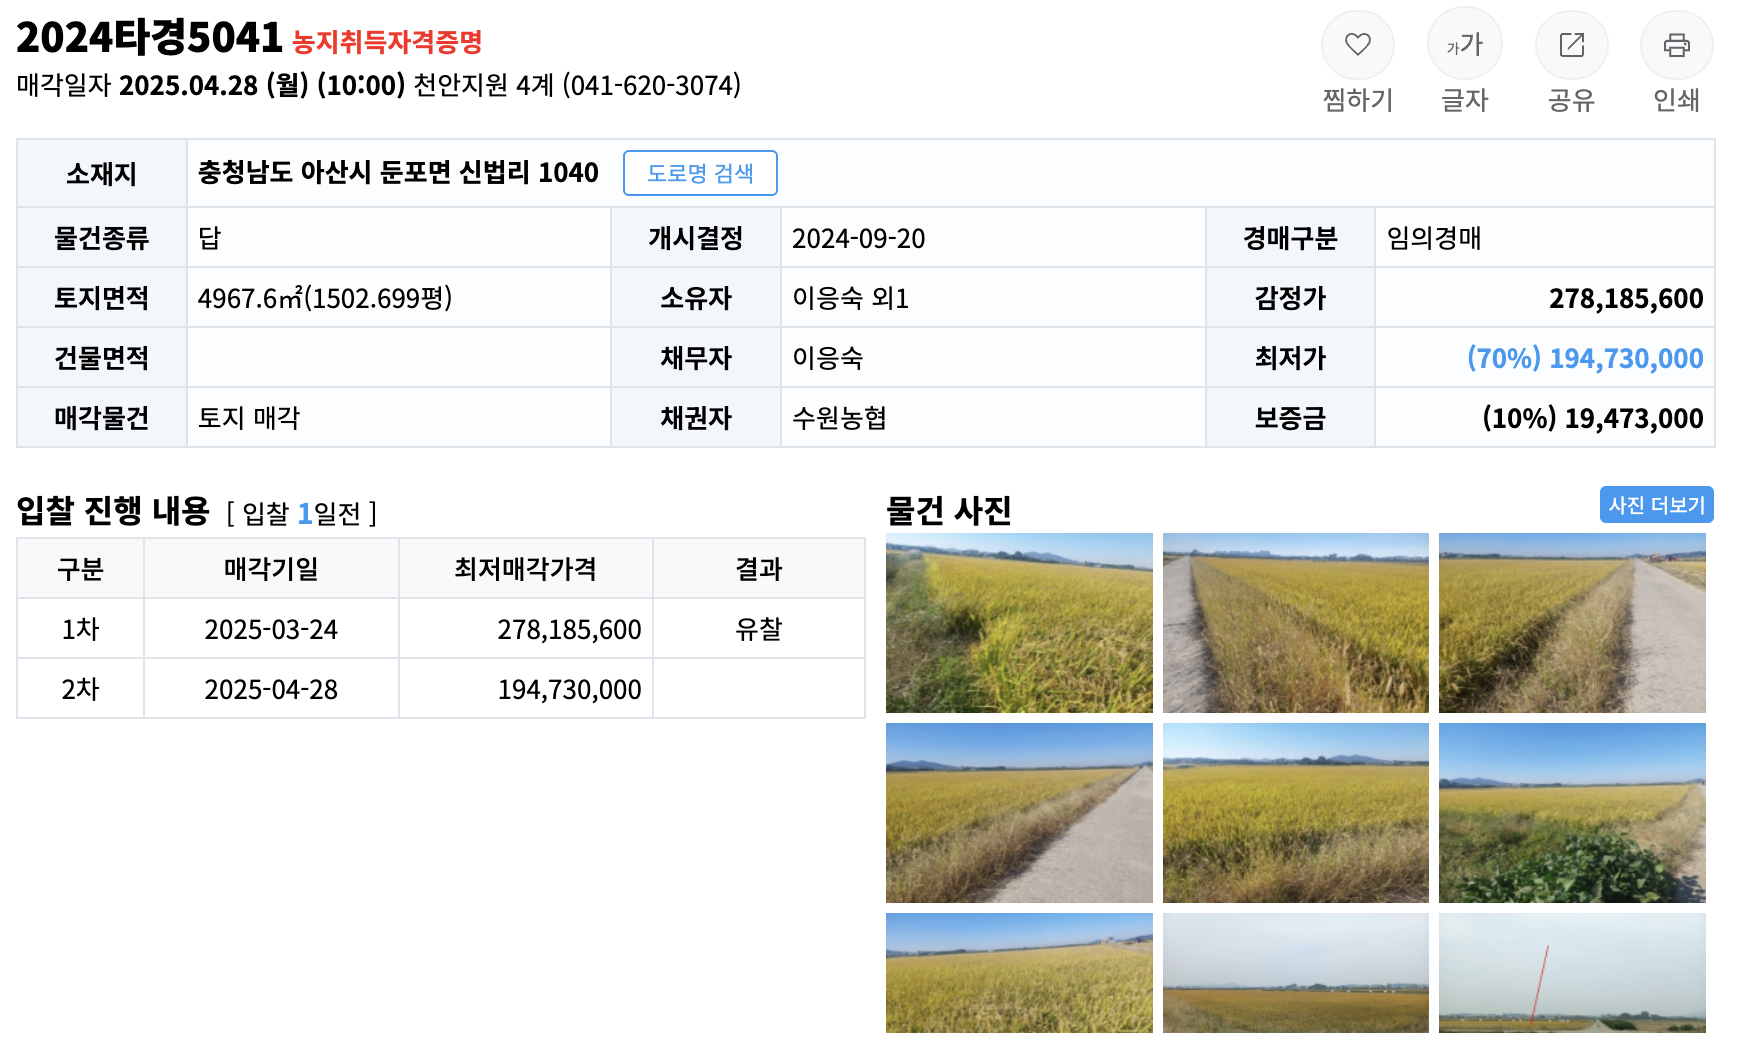This screenshot has height=1058, width=1740.
Task: Click 개시결정 date 2024-09-20
Action: [x=858, y=238]
